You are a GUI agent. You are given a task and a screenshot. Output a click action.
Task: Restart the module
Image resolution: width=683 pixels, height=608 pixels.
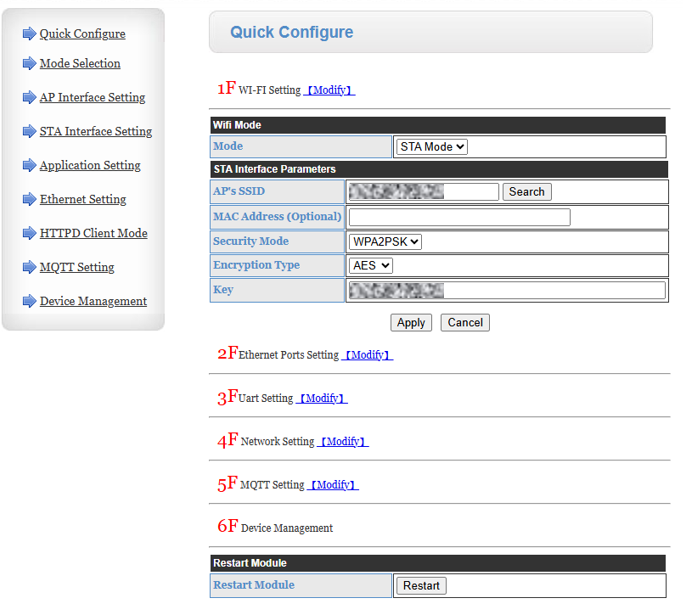(x=421, y=586)
